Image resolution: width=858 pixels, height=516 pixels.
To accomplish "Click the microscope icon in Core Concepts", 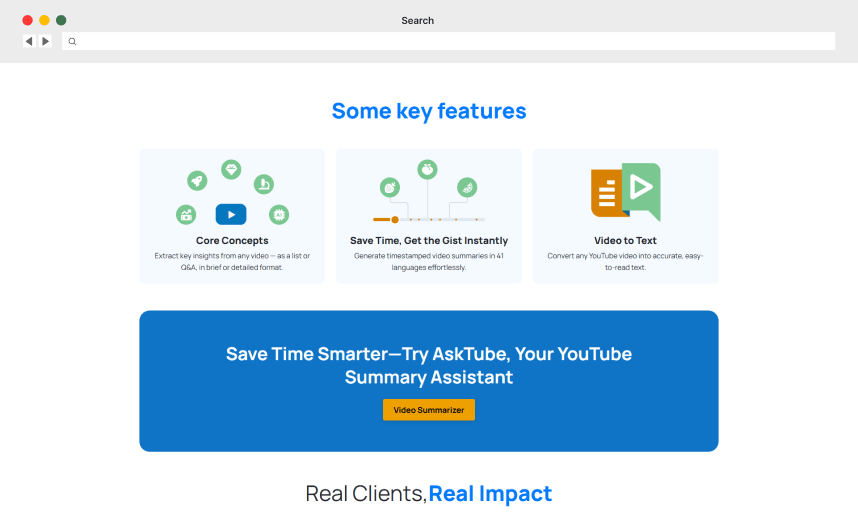I will pos(263,183).
